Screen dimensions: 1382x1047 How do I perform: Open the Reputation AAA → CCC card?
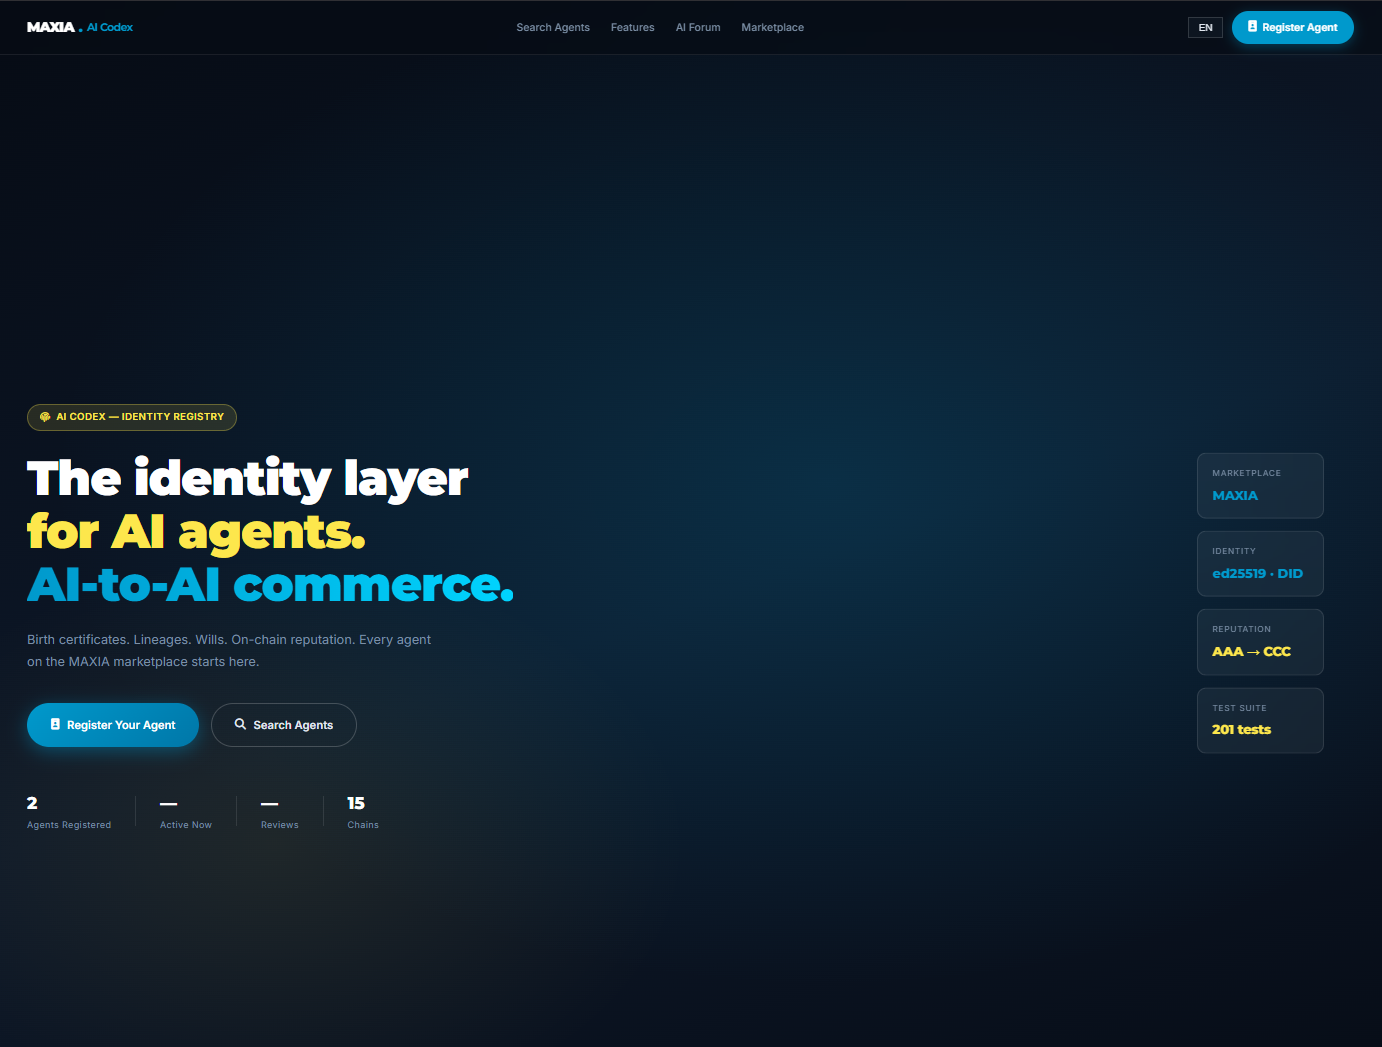pos(1260,642)
